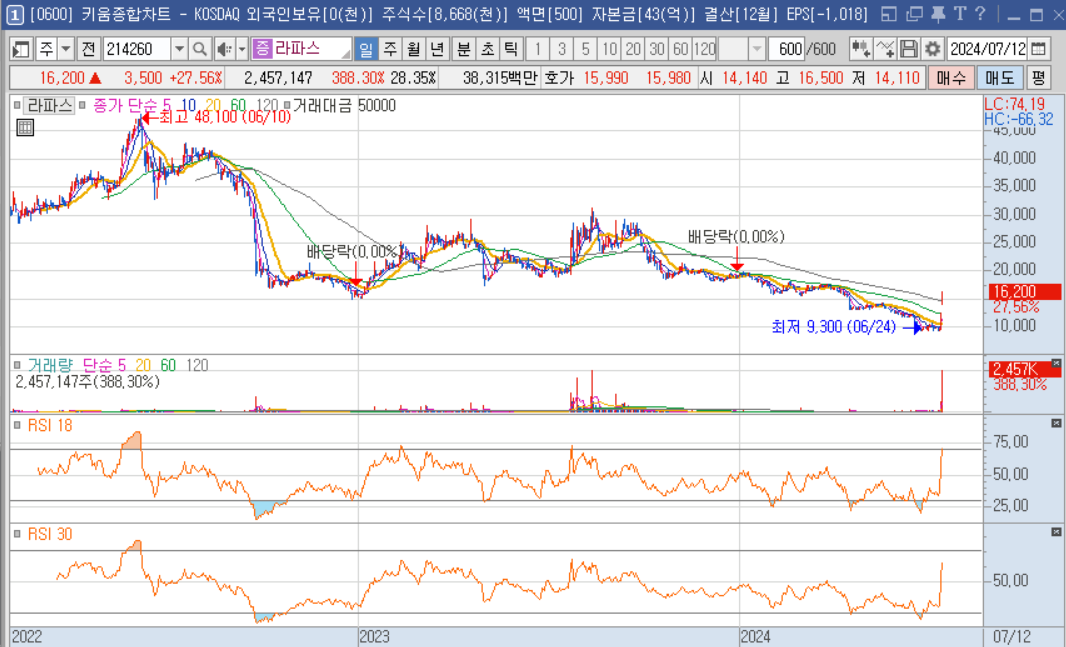Click the '종가 단순' moving average legend
This screenshot has height=647, width=1066.
tap(126, 105)
